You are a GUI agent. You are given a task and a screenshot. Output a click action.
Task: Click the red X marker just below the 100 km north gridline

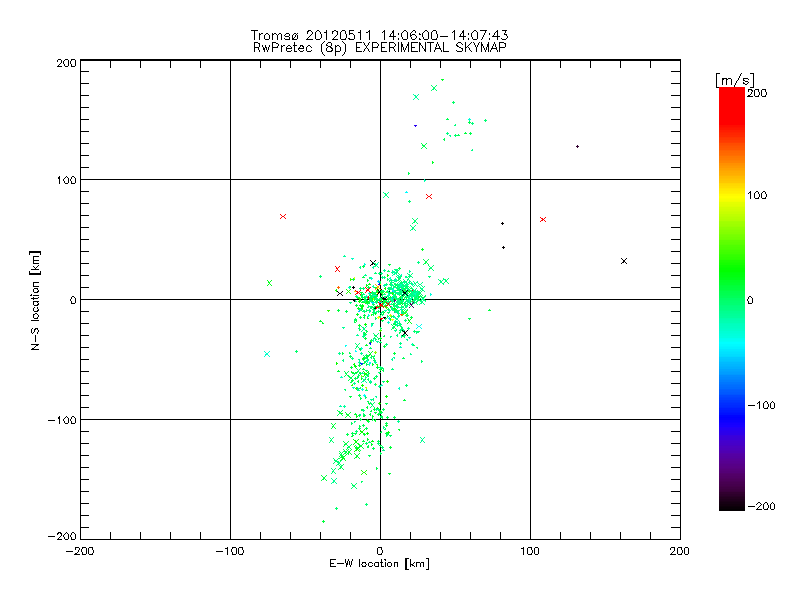429,196
